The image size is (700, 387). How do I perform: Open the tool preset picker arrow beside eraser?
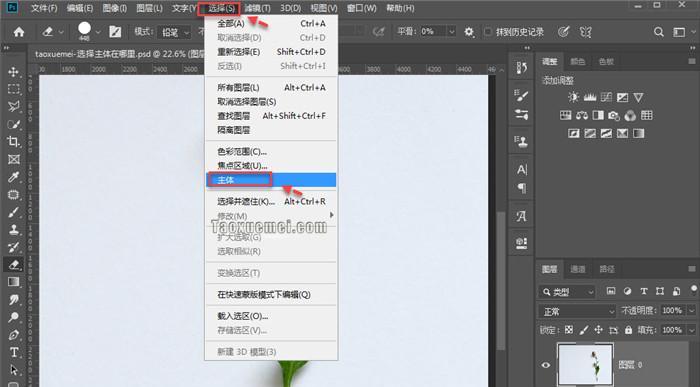click(61, 32)
